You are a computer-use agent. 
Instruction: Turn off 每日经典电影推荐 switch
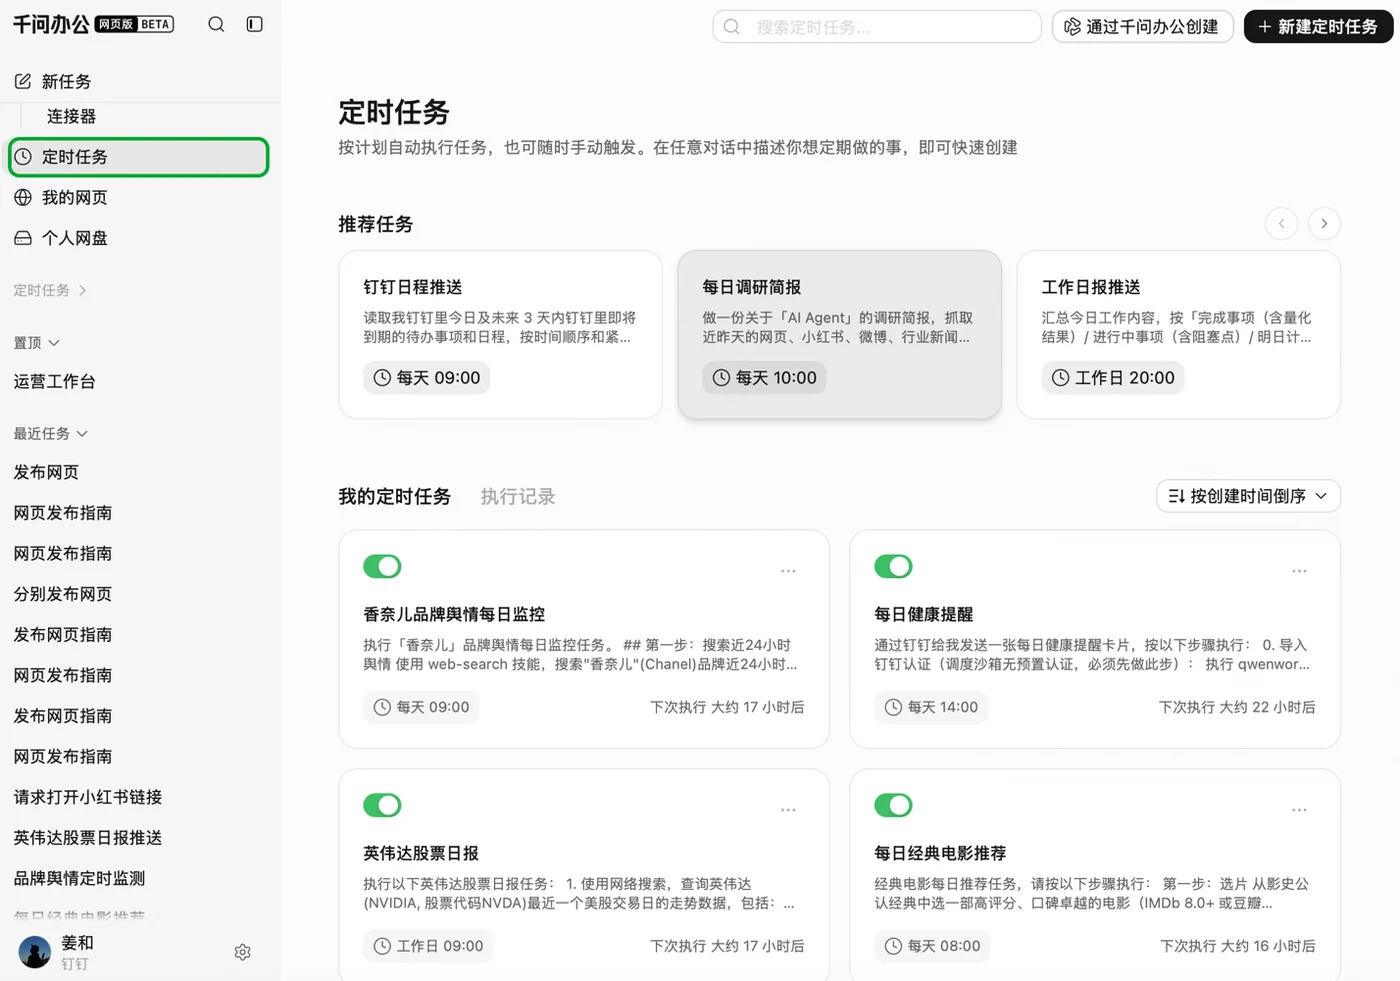pos(893,805)
